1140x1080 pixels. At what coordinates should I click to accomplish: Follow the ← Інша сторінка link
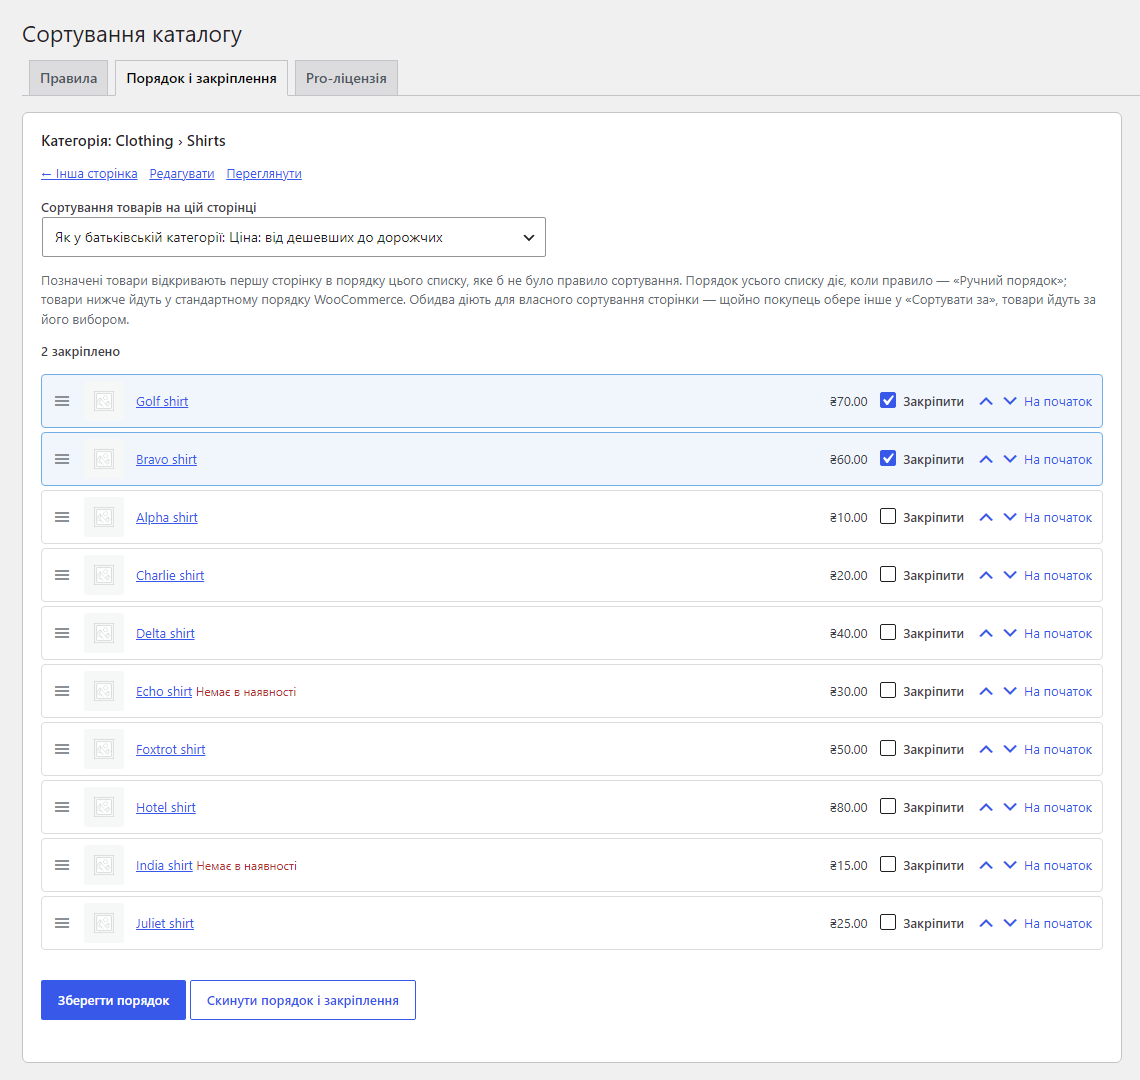coord(89,174)
